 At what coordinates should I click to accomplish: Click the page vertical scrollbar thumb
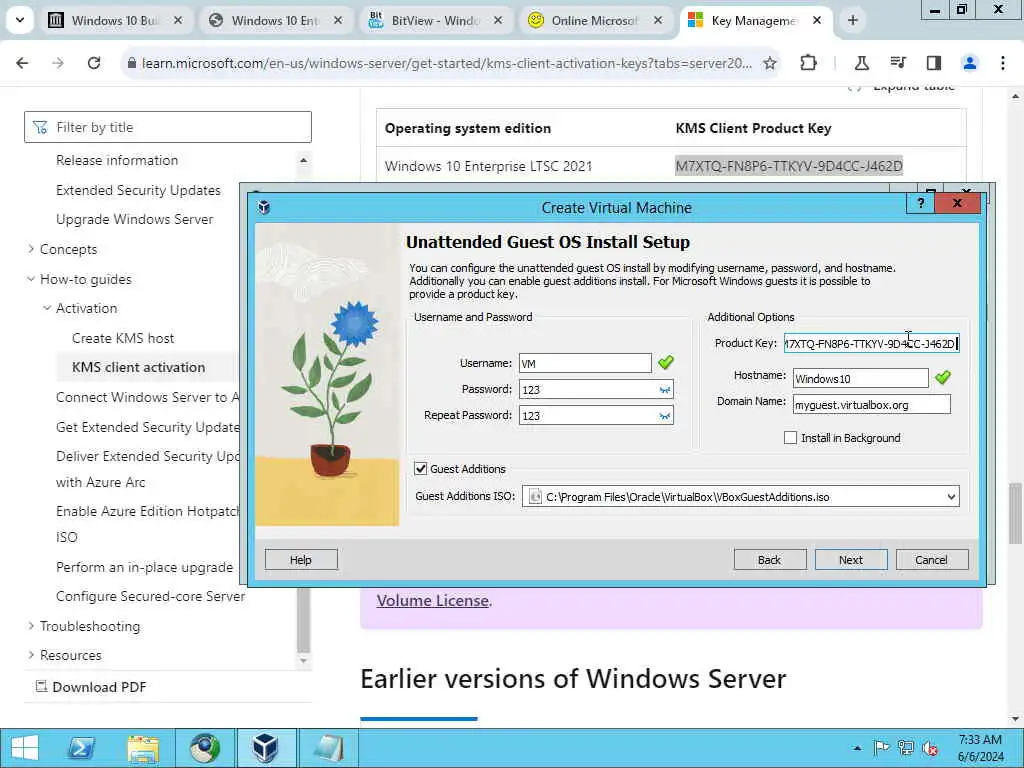click(x=1015, y=513)
